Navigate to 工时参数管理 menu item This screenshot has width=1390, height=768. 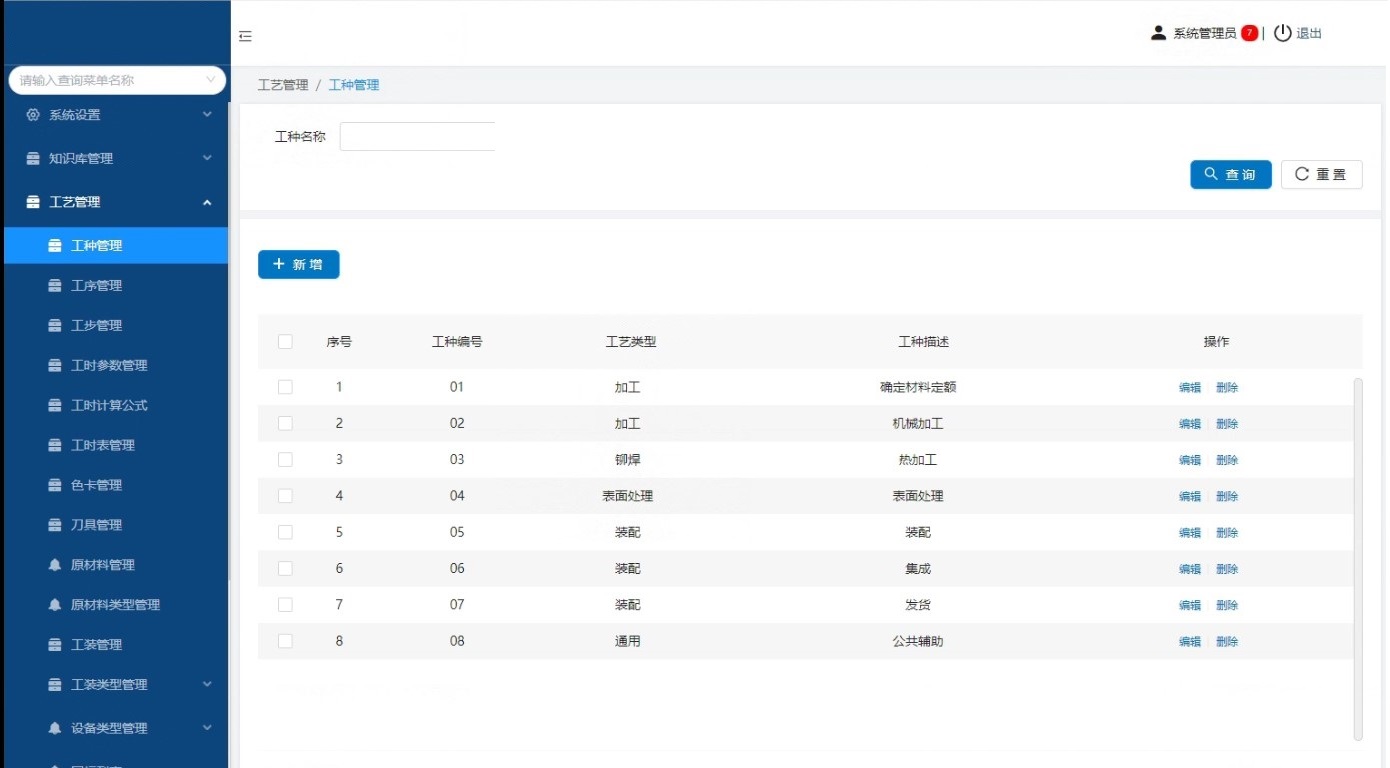click(x=108, y=366)
